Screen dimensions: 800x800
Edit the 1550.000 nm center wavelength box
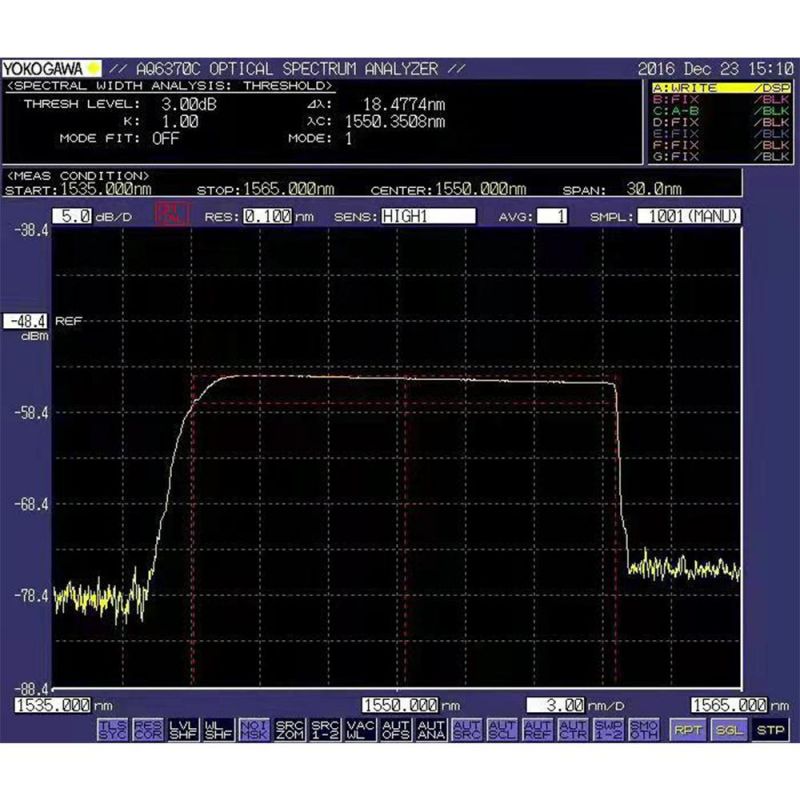pos(400,706)
